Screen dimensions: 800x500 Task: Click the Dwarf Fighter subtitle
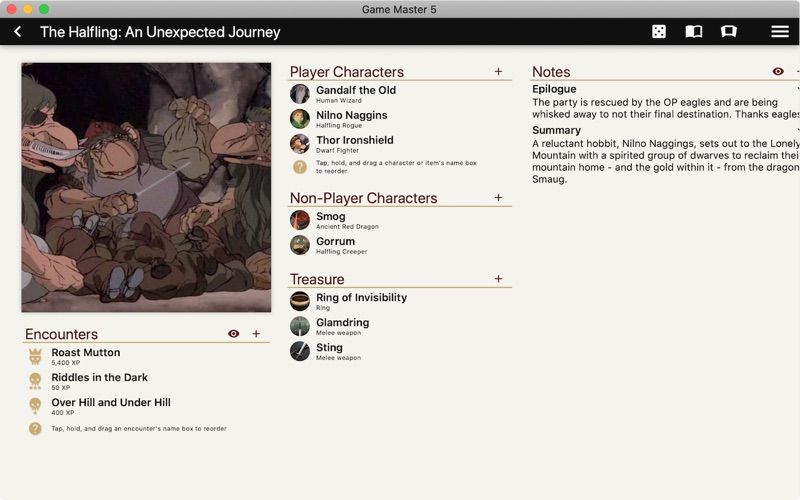pos(337,151)
